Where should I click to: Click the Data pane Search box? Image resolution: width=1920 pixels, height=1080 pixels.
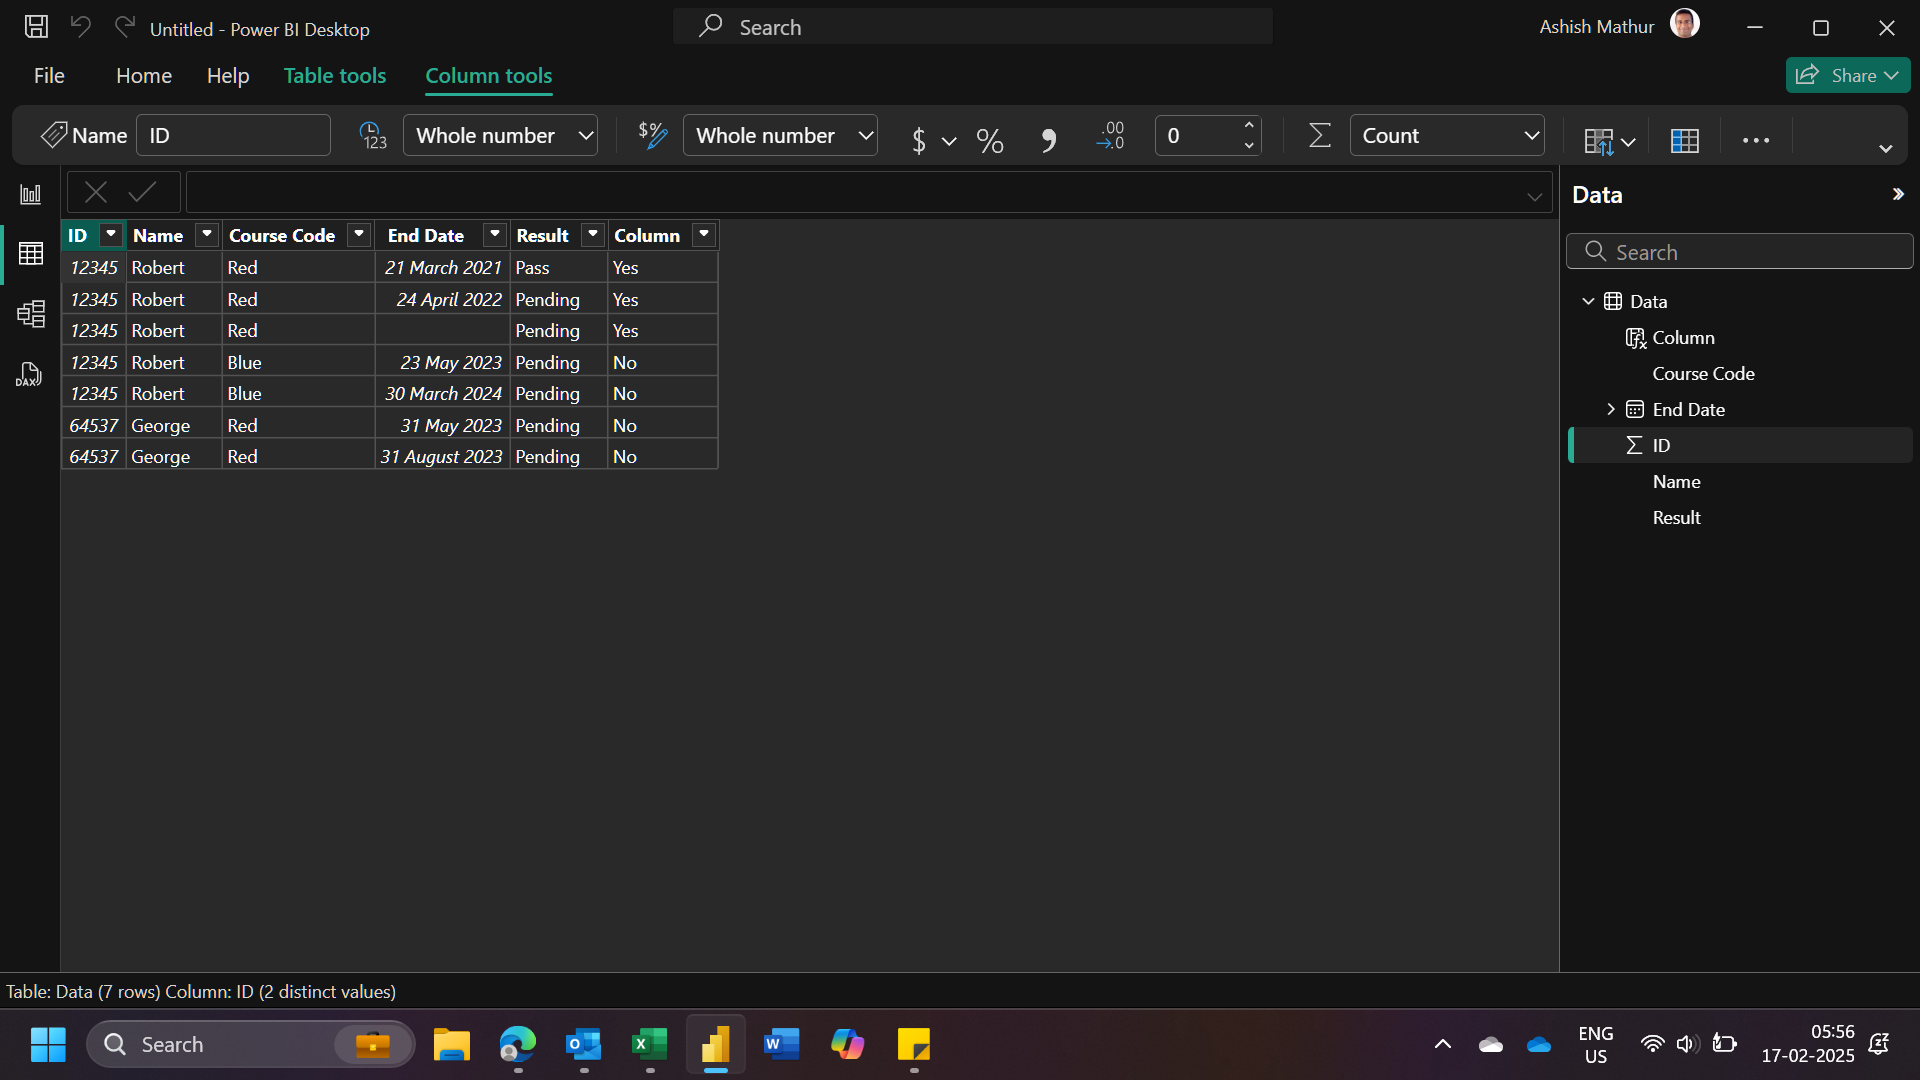[1740, 252]
